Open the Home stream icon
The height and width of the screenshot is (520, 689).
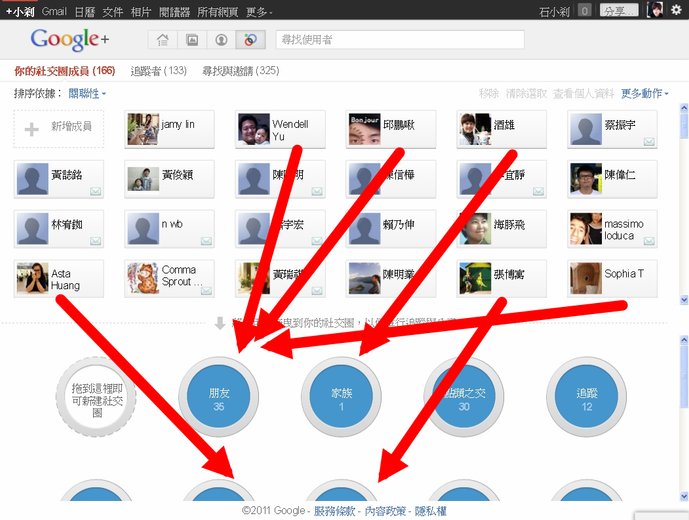click(x=163, y=40)
